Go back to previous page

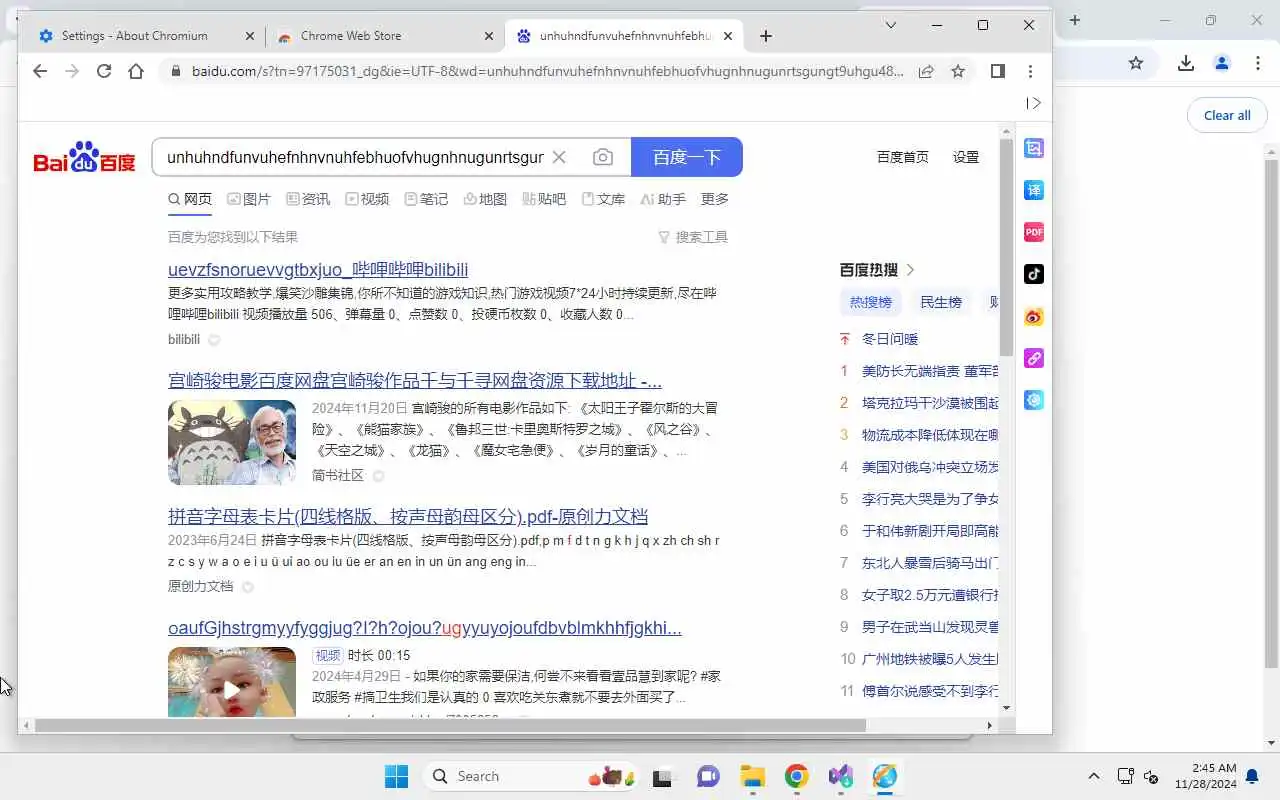pyautogui.click(x=40, y=71)
